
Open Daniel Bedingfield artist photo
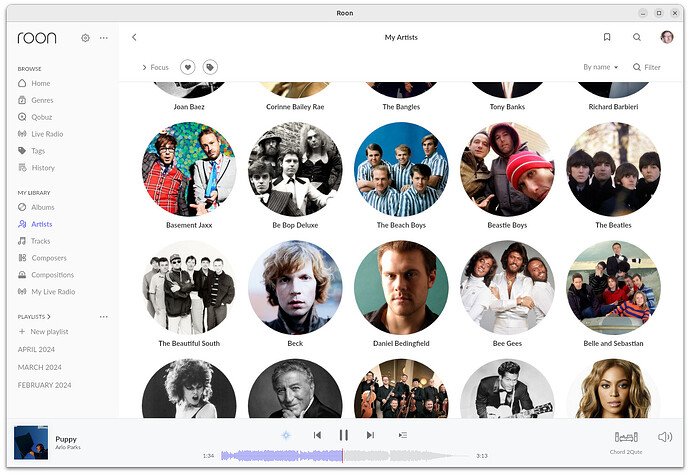(x=401, y=287)
